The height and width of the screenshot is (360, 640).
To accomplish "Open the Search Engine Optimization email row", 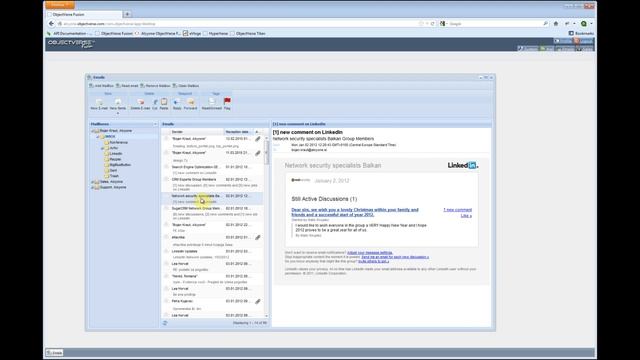I will 212,169.
